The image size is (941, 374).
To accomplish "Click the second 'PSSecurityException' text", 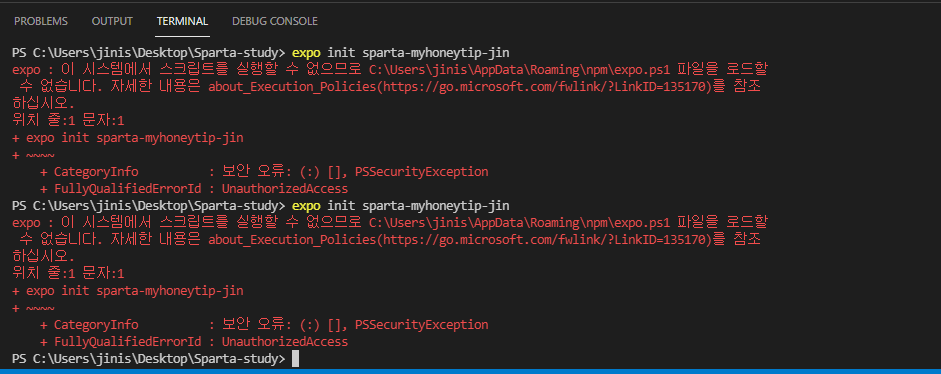I will tap(421, 325).
